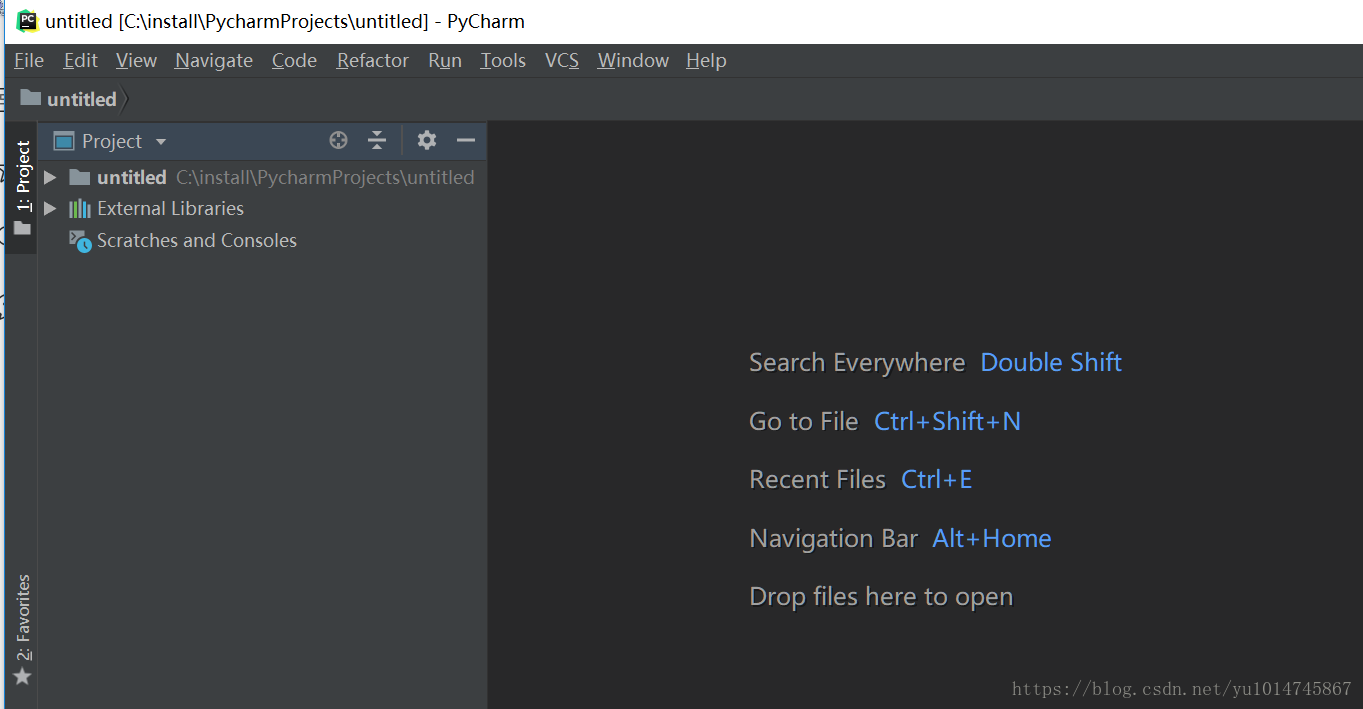The width and height of the screenshot is (1363, 709).
Task: Click Search Everywhere Double Shift hint
Action: pyautogui.click(x=935, y=362)
